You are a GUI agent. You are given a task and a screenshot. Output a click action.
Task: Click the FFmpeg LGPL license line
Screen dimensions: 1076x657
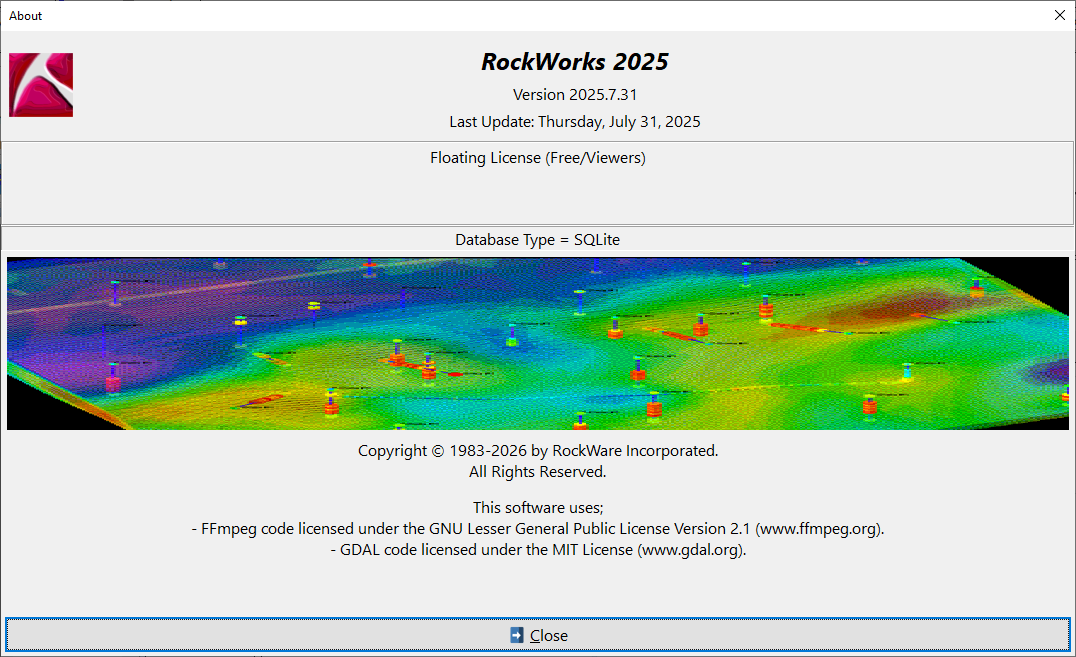(x=538, y=529)
